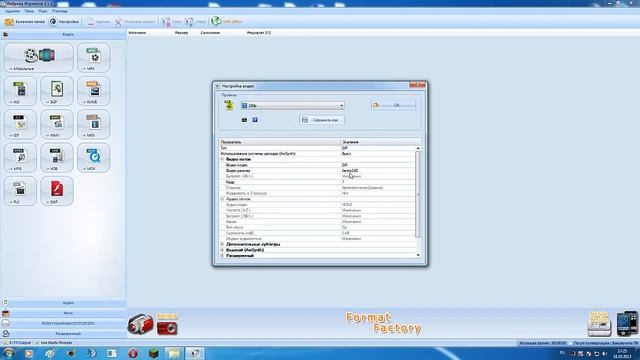This screenshot has width=640, height=360.
Task: Expand the Водяной (AviSynth) group
Action: pyautogui.click(x=222, y=250)
